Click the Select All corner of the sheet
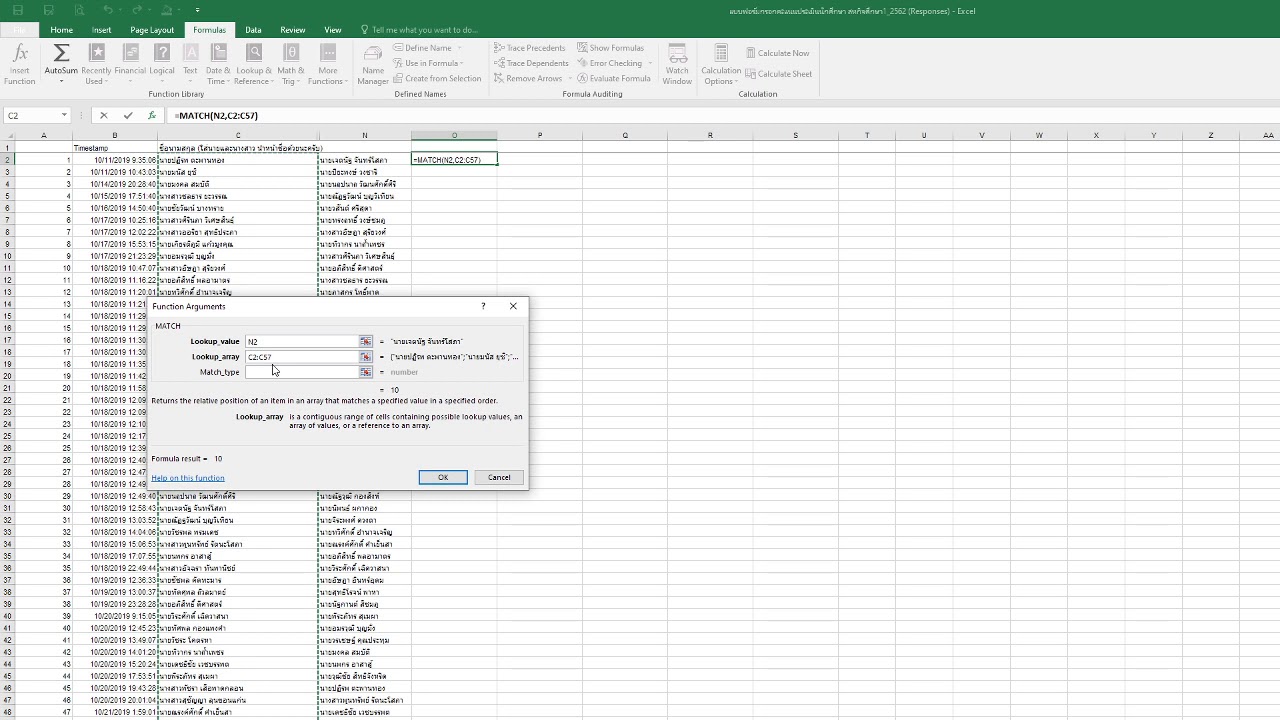This screenshot has height=720, width=1280. point(7,136)
